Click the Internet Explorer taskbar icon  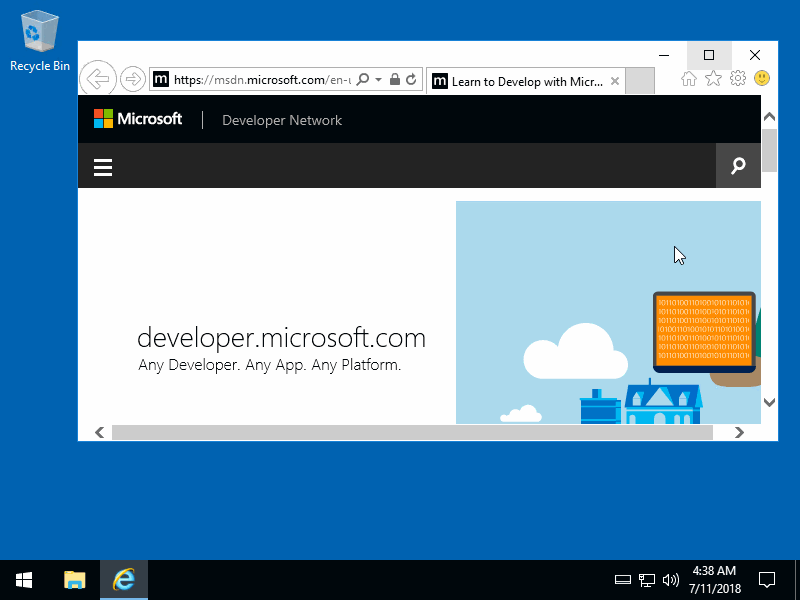tap(124, 580)
